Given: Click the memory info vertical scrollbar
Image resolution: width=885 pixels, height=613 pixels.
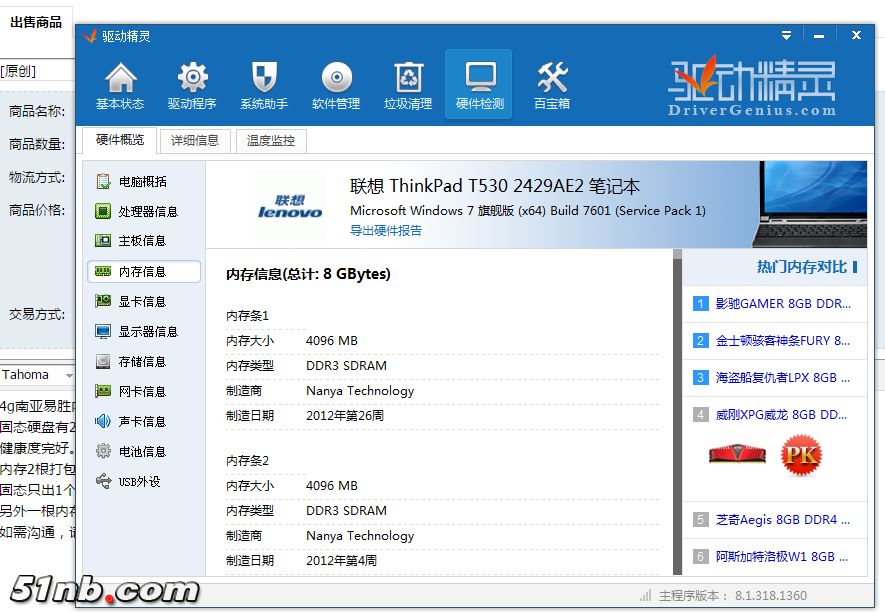Looking at the screenshot, I should [677, 412].
